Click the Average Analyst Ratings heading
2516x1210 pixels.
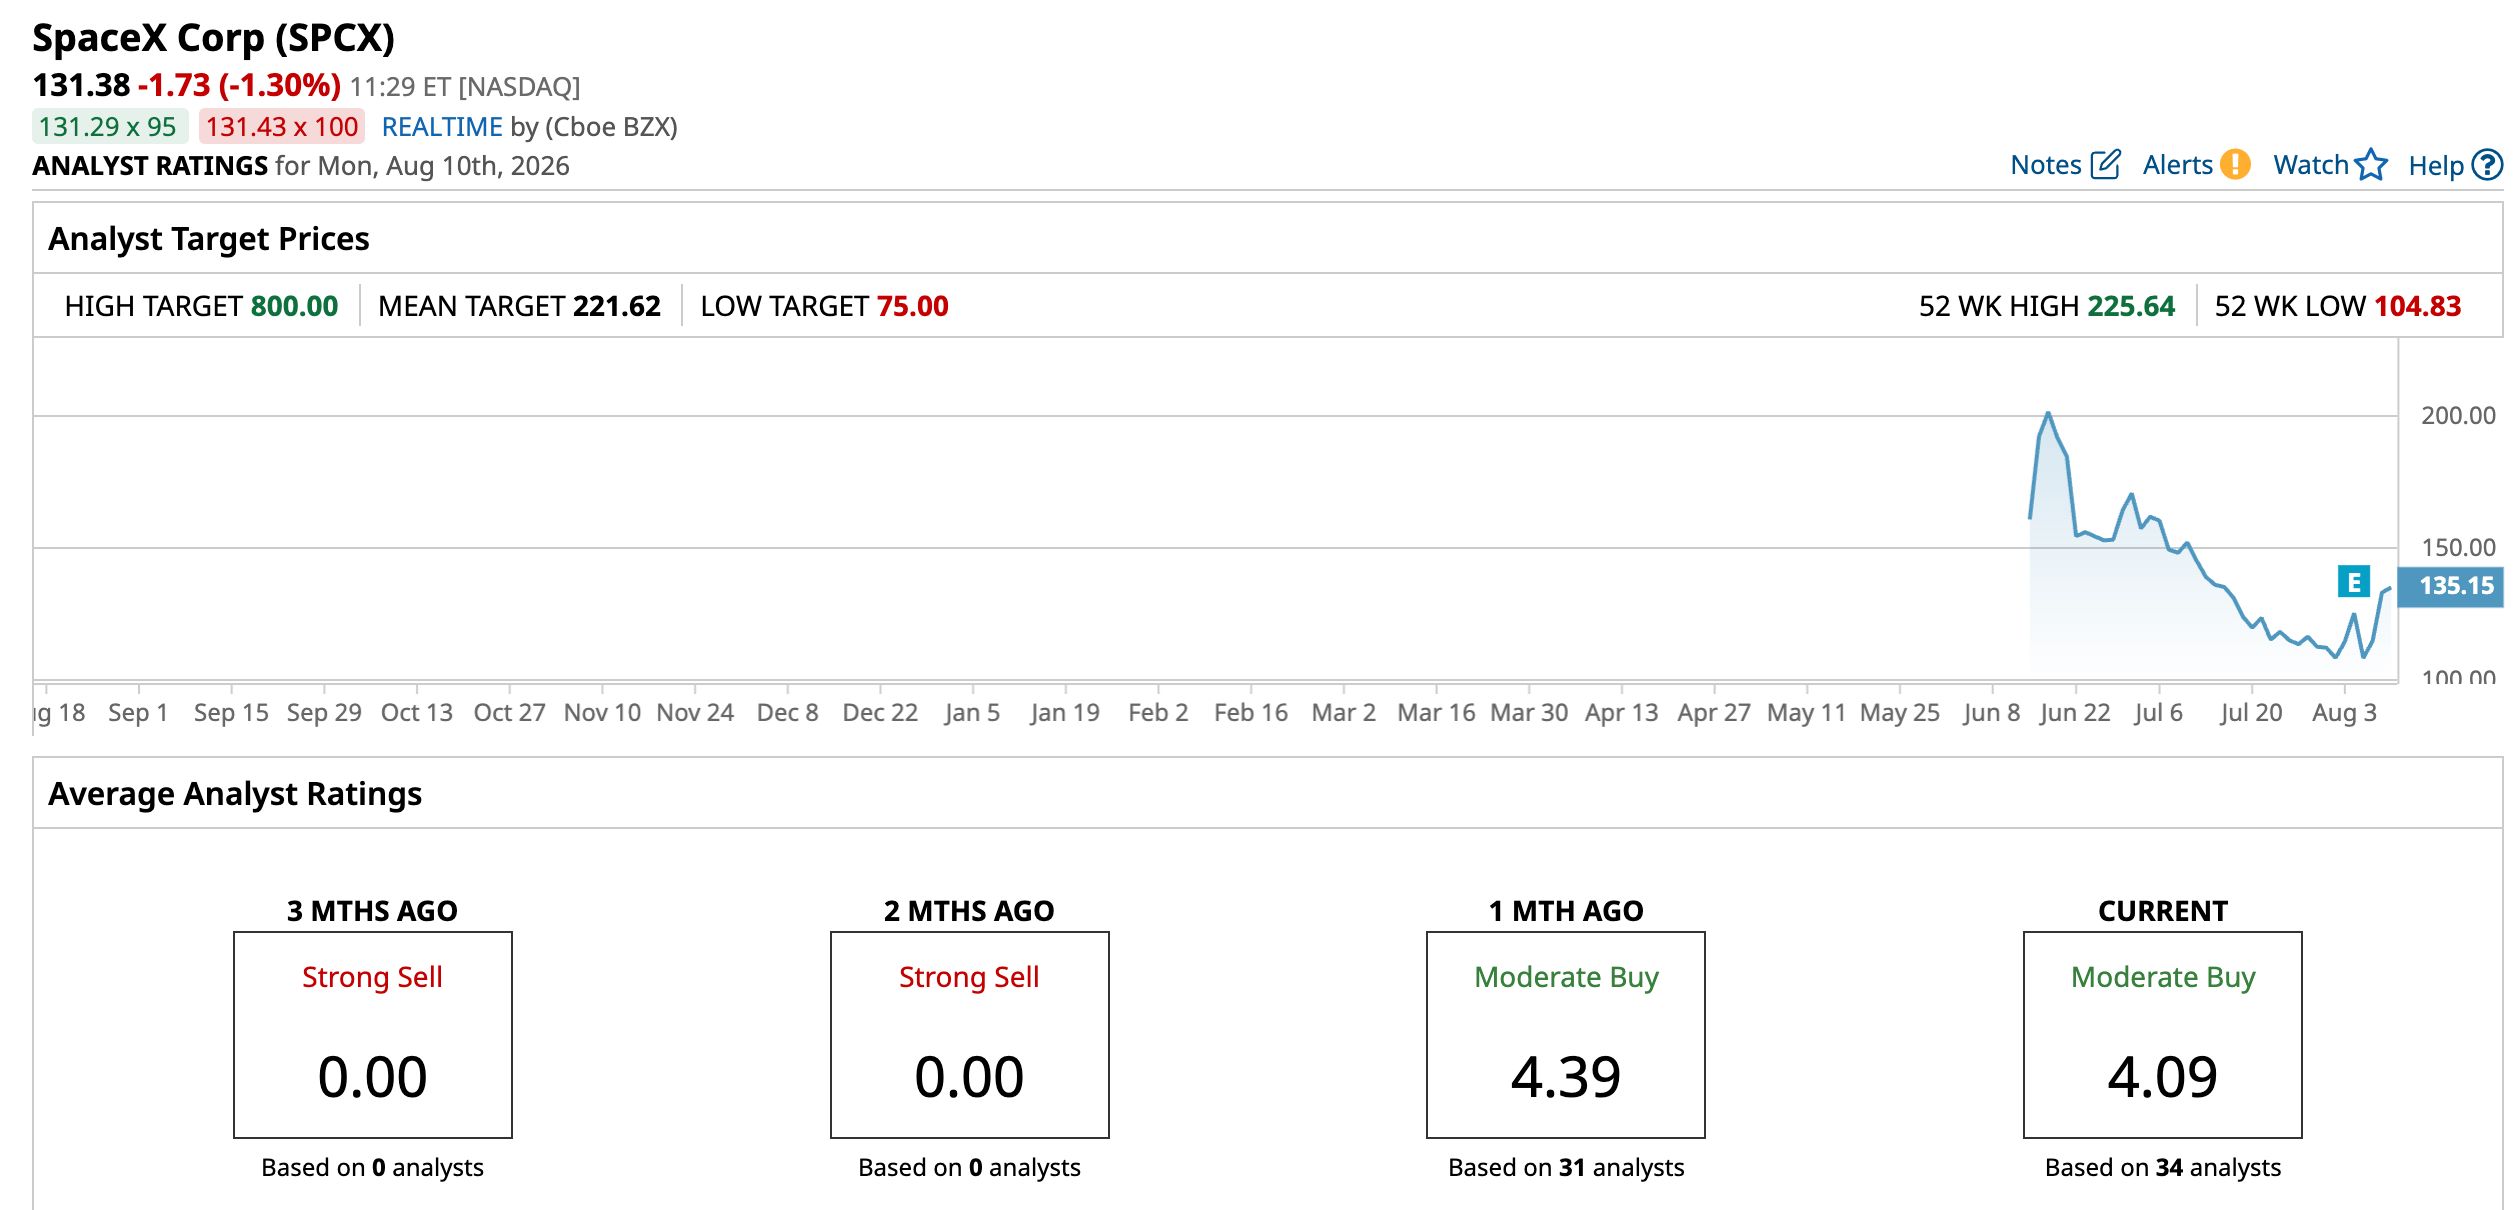235,794
